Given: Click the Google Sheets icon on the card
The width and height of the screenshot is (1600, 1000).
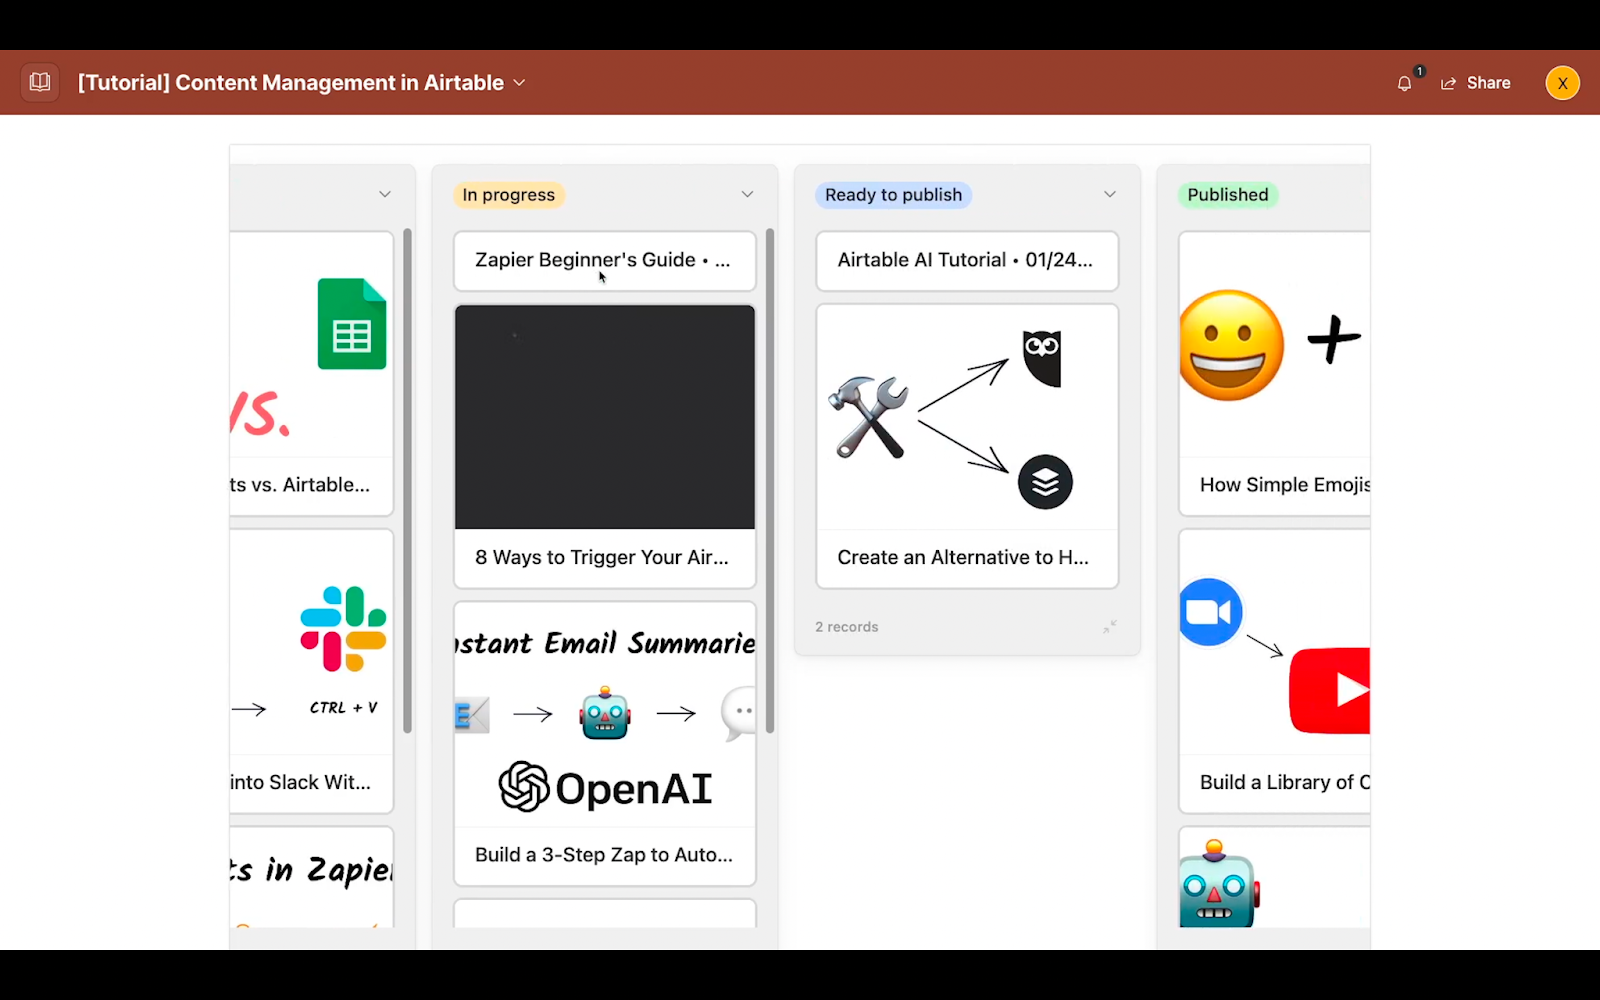Looking at the screenshot, I should [x=352, y=324].
